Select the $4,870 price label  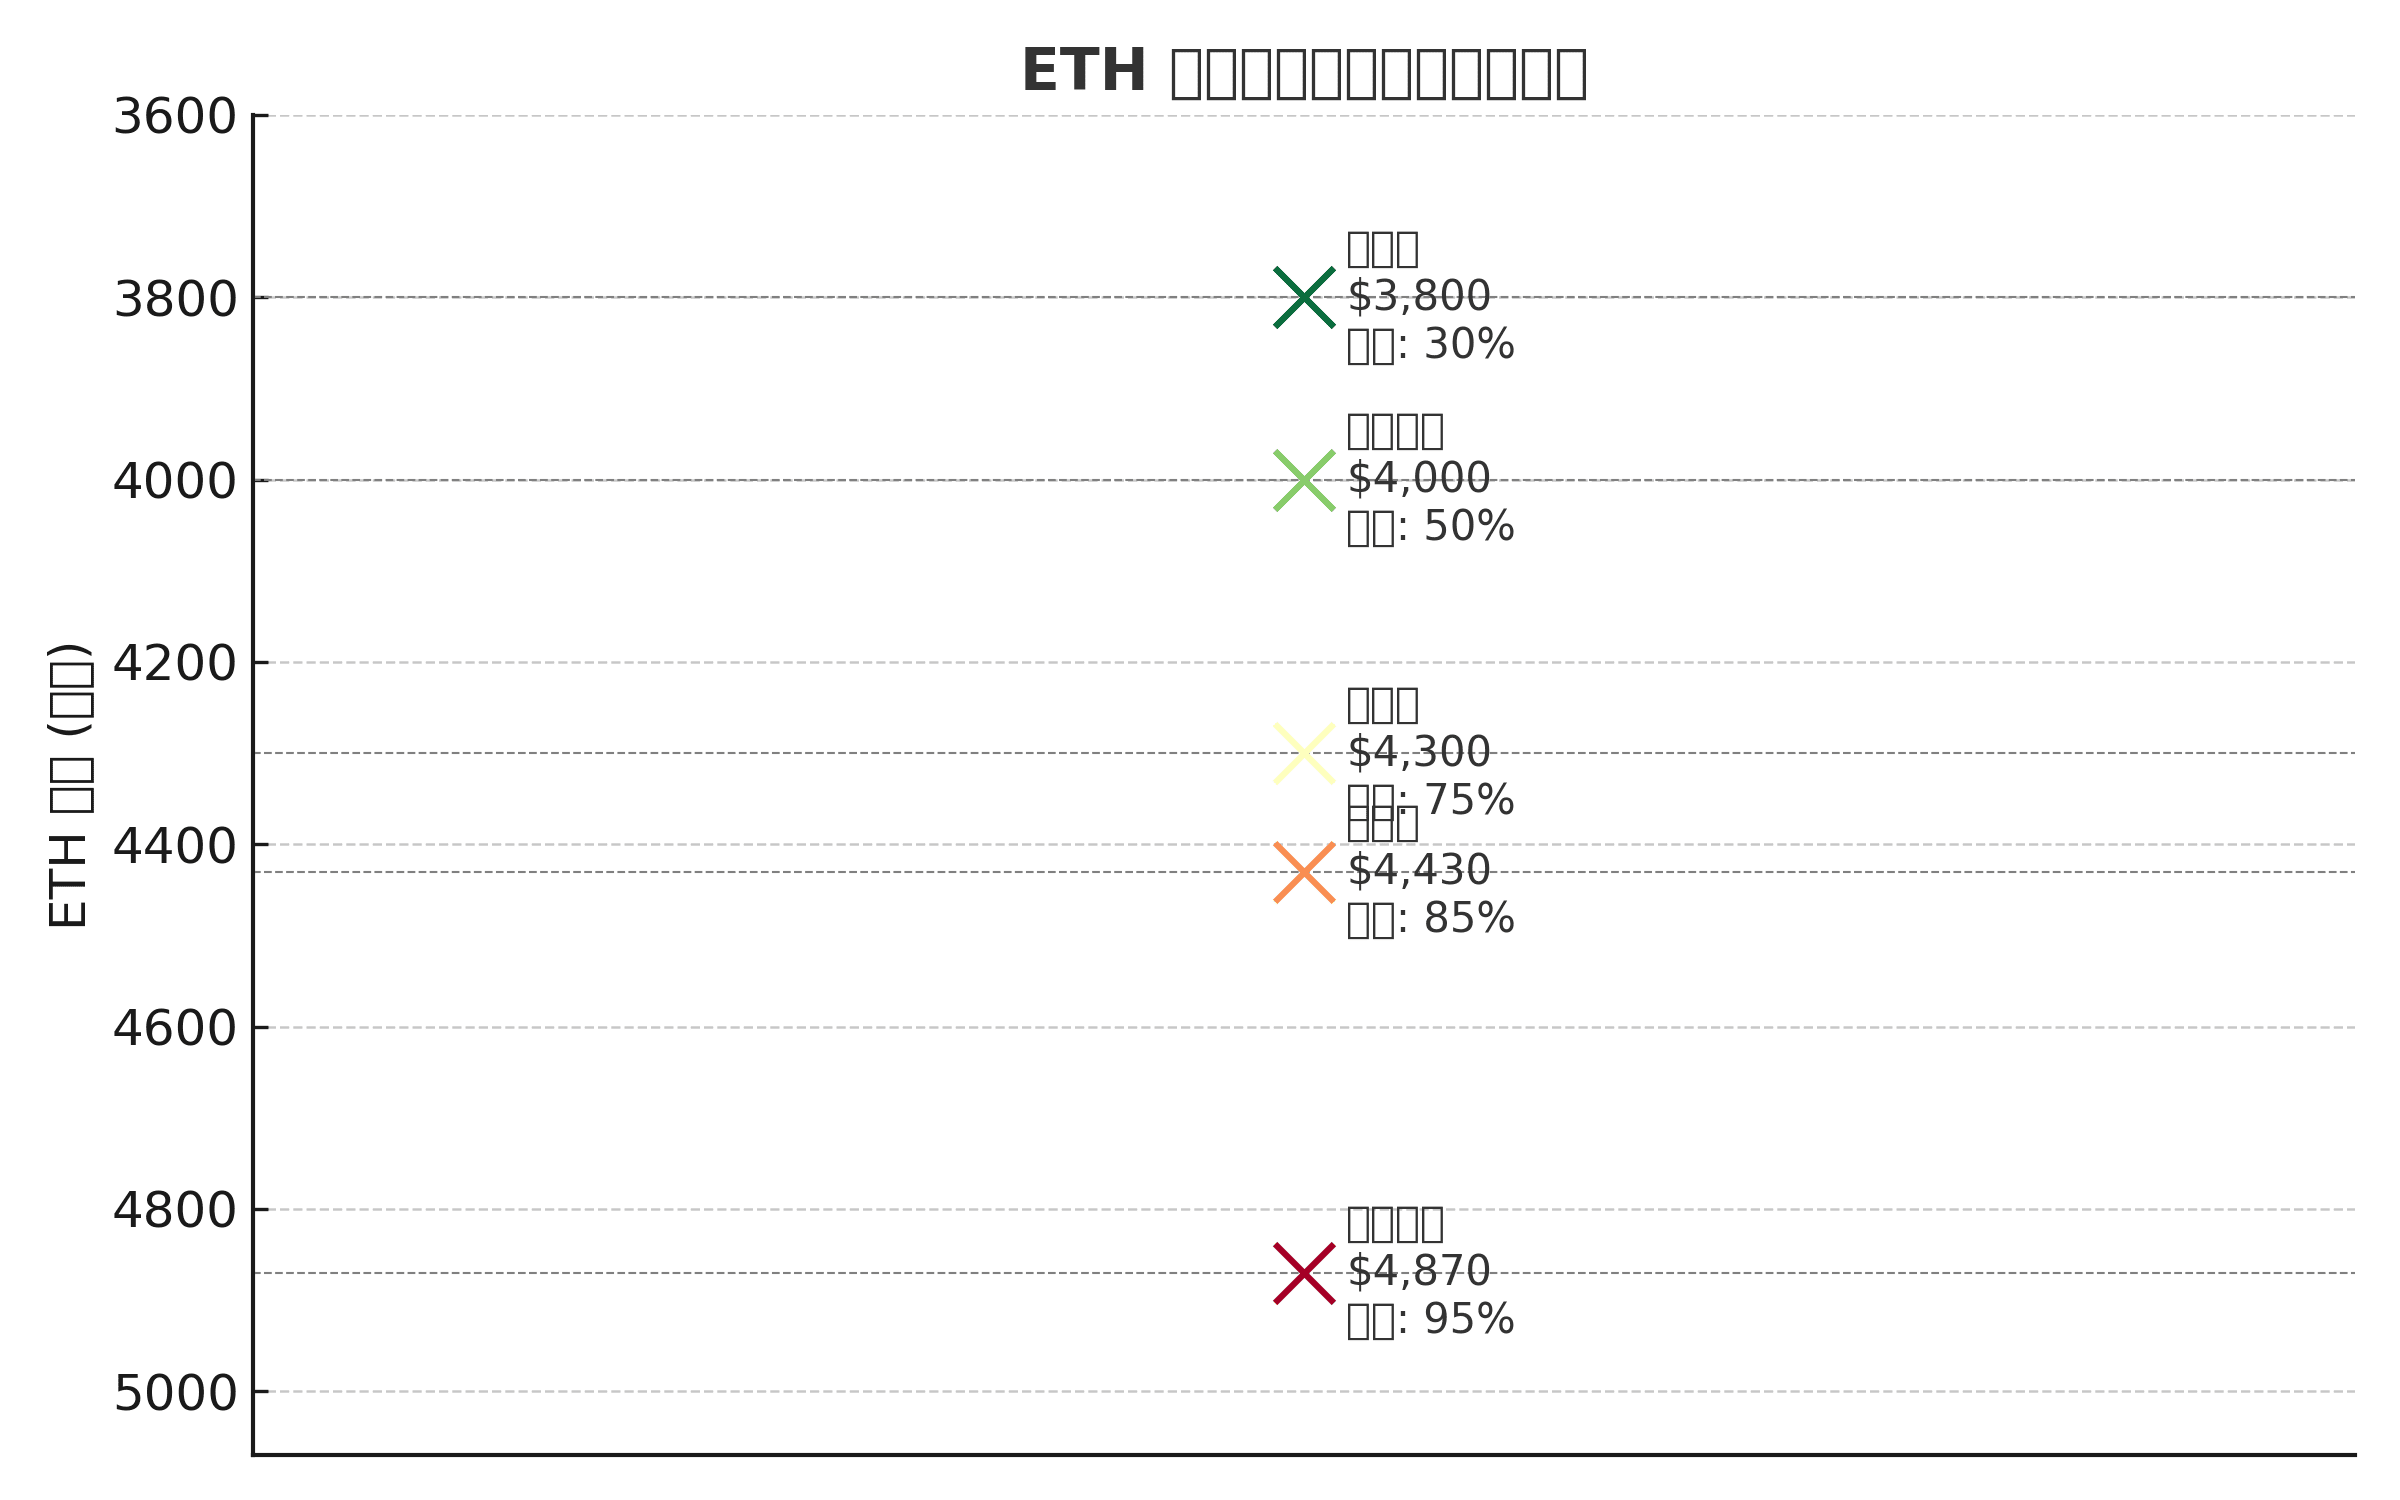point(1419,1271)
